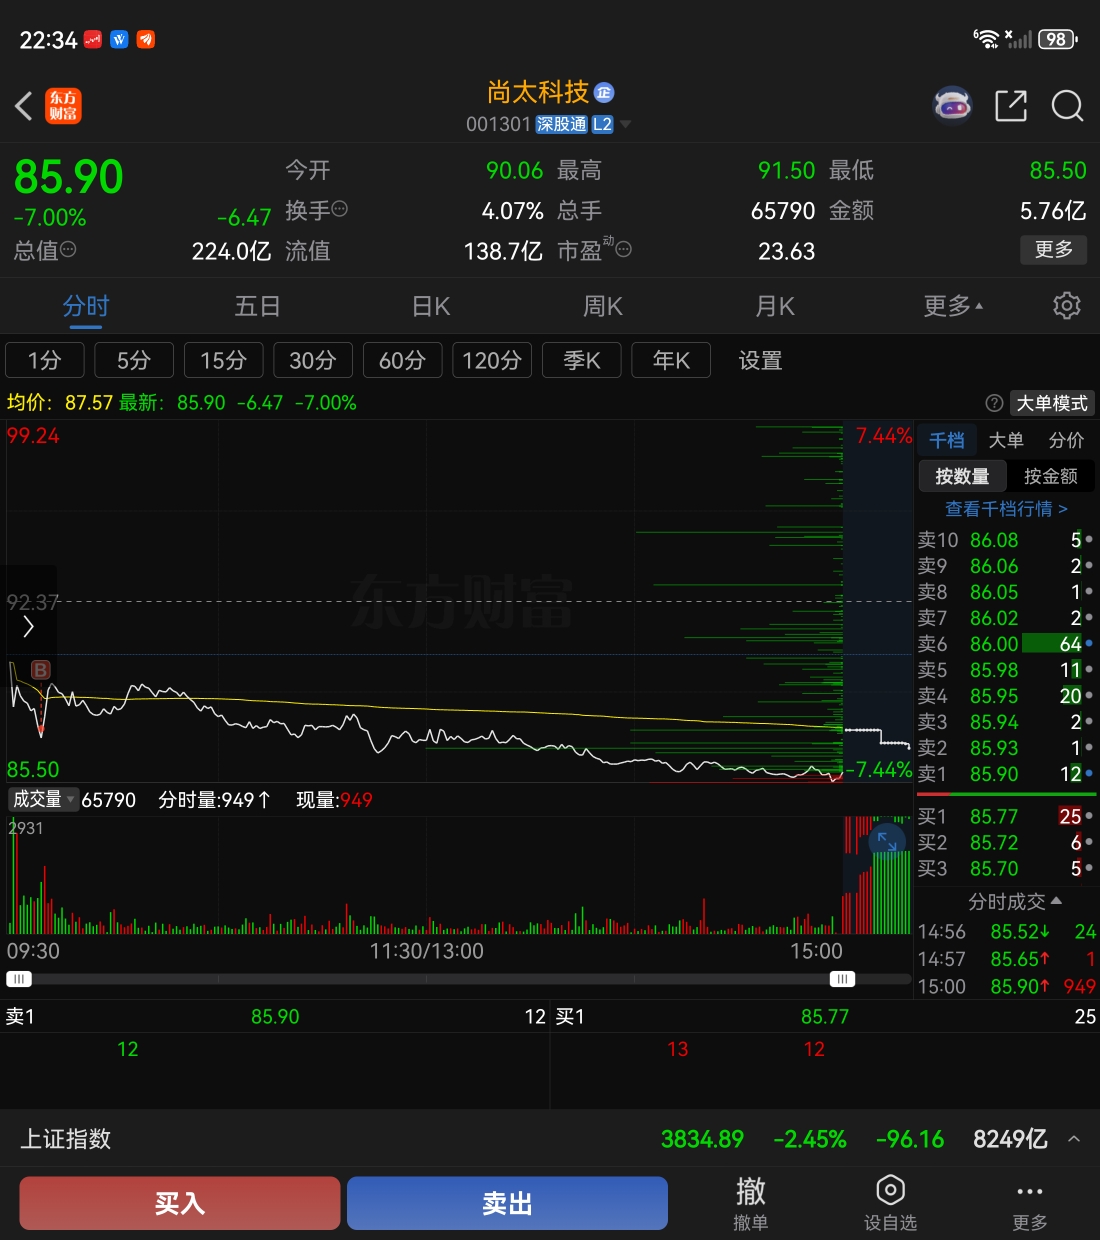The height and width of the screenshot is (1240, 1100).
Task: Tap the enterprise badge next to 尚太科技
Action: 604,92
